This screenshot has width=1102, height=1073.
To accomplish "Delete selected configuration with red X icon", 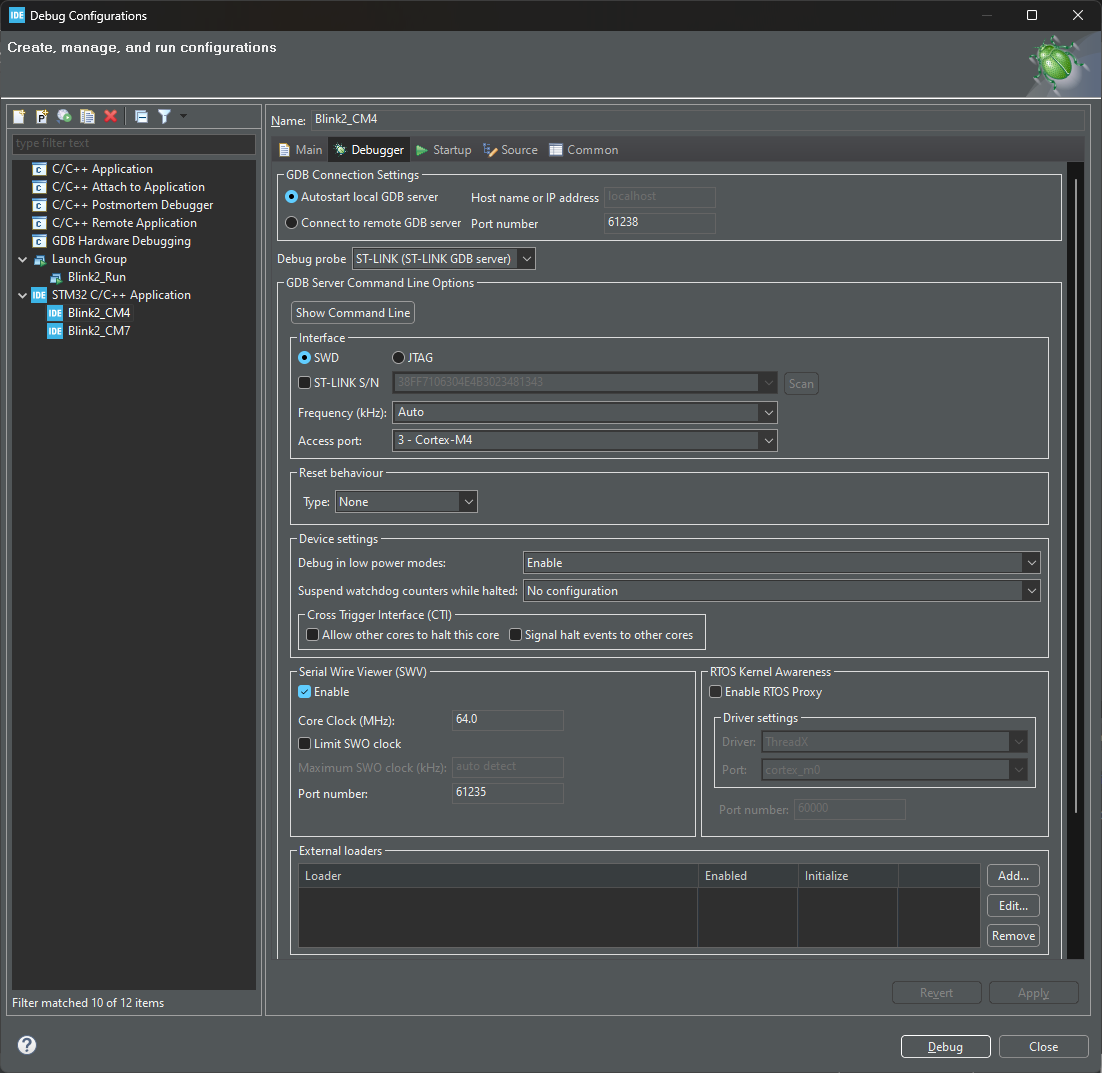I will pyautogui.click(x=110, y=117).
